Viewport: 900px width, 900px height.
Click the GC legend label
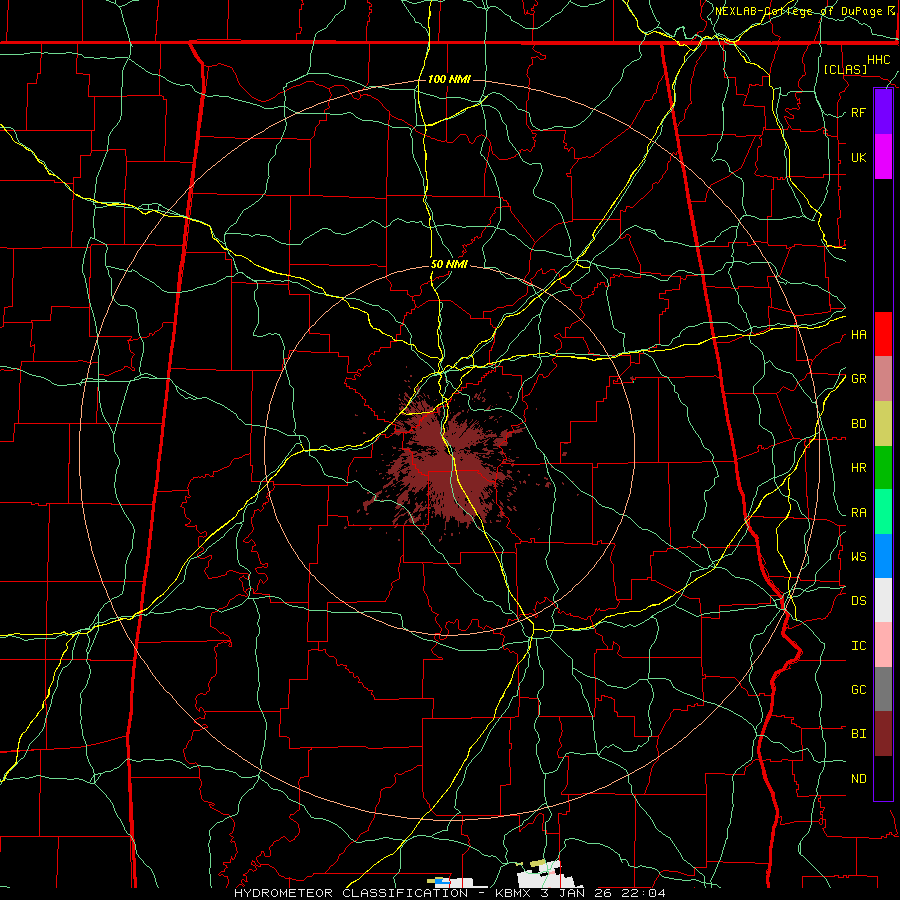[x=858, y=690]
